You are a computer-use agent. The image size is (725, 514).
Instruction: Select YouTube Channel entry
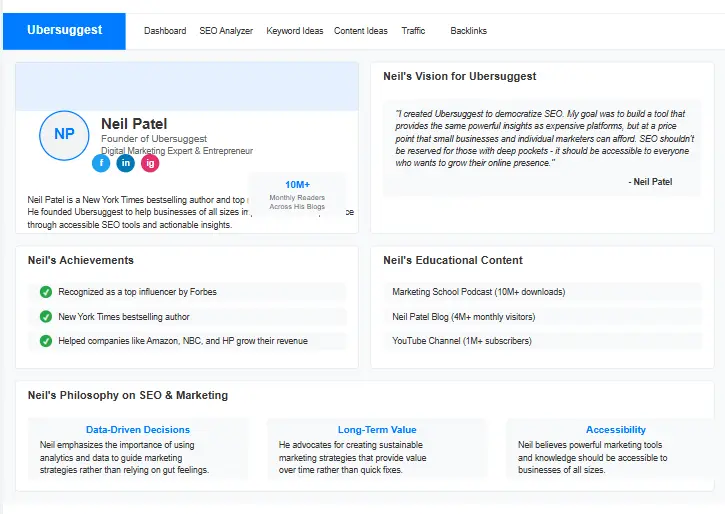coord(542,341)
